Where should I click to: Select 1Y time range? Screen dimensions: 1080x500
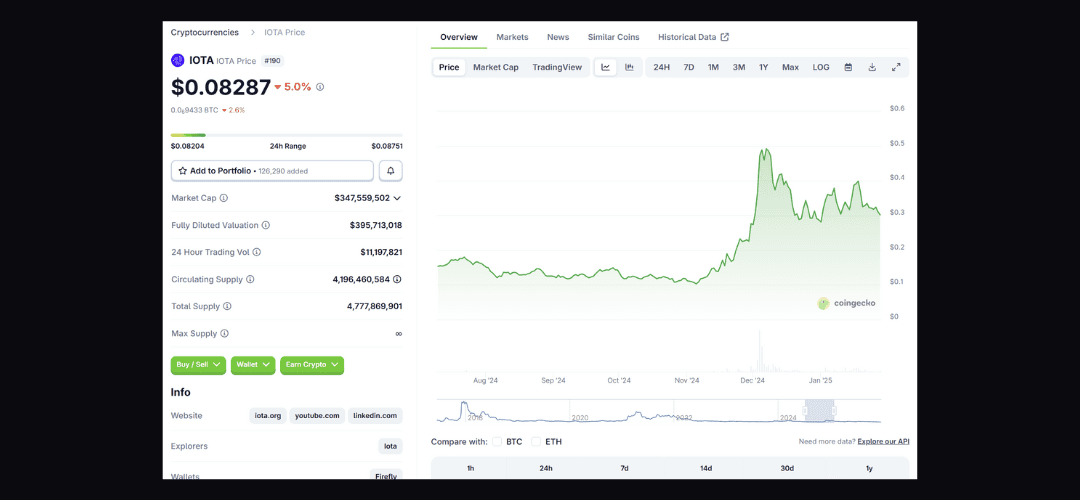pos(764,67)
